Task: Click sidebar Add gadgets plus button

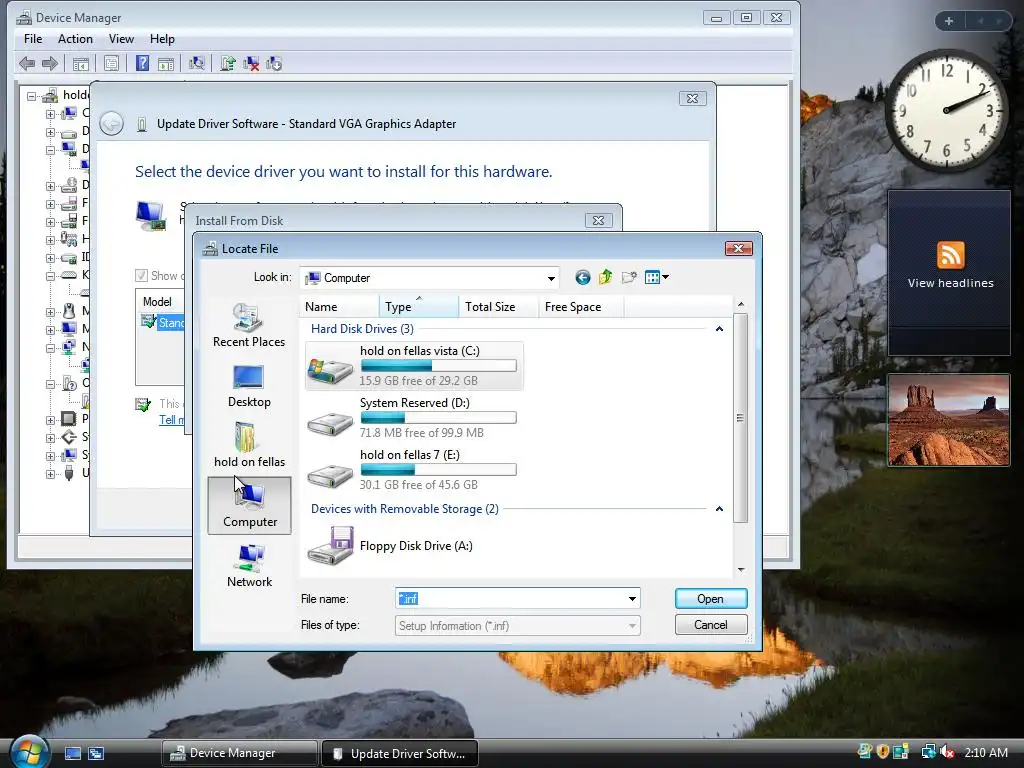Action: click(x=949, y=21)
